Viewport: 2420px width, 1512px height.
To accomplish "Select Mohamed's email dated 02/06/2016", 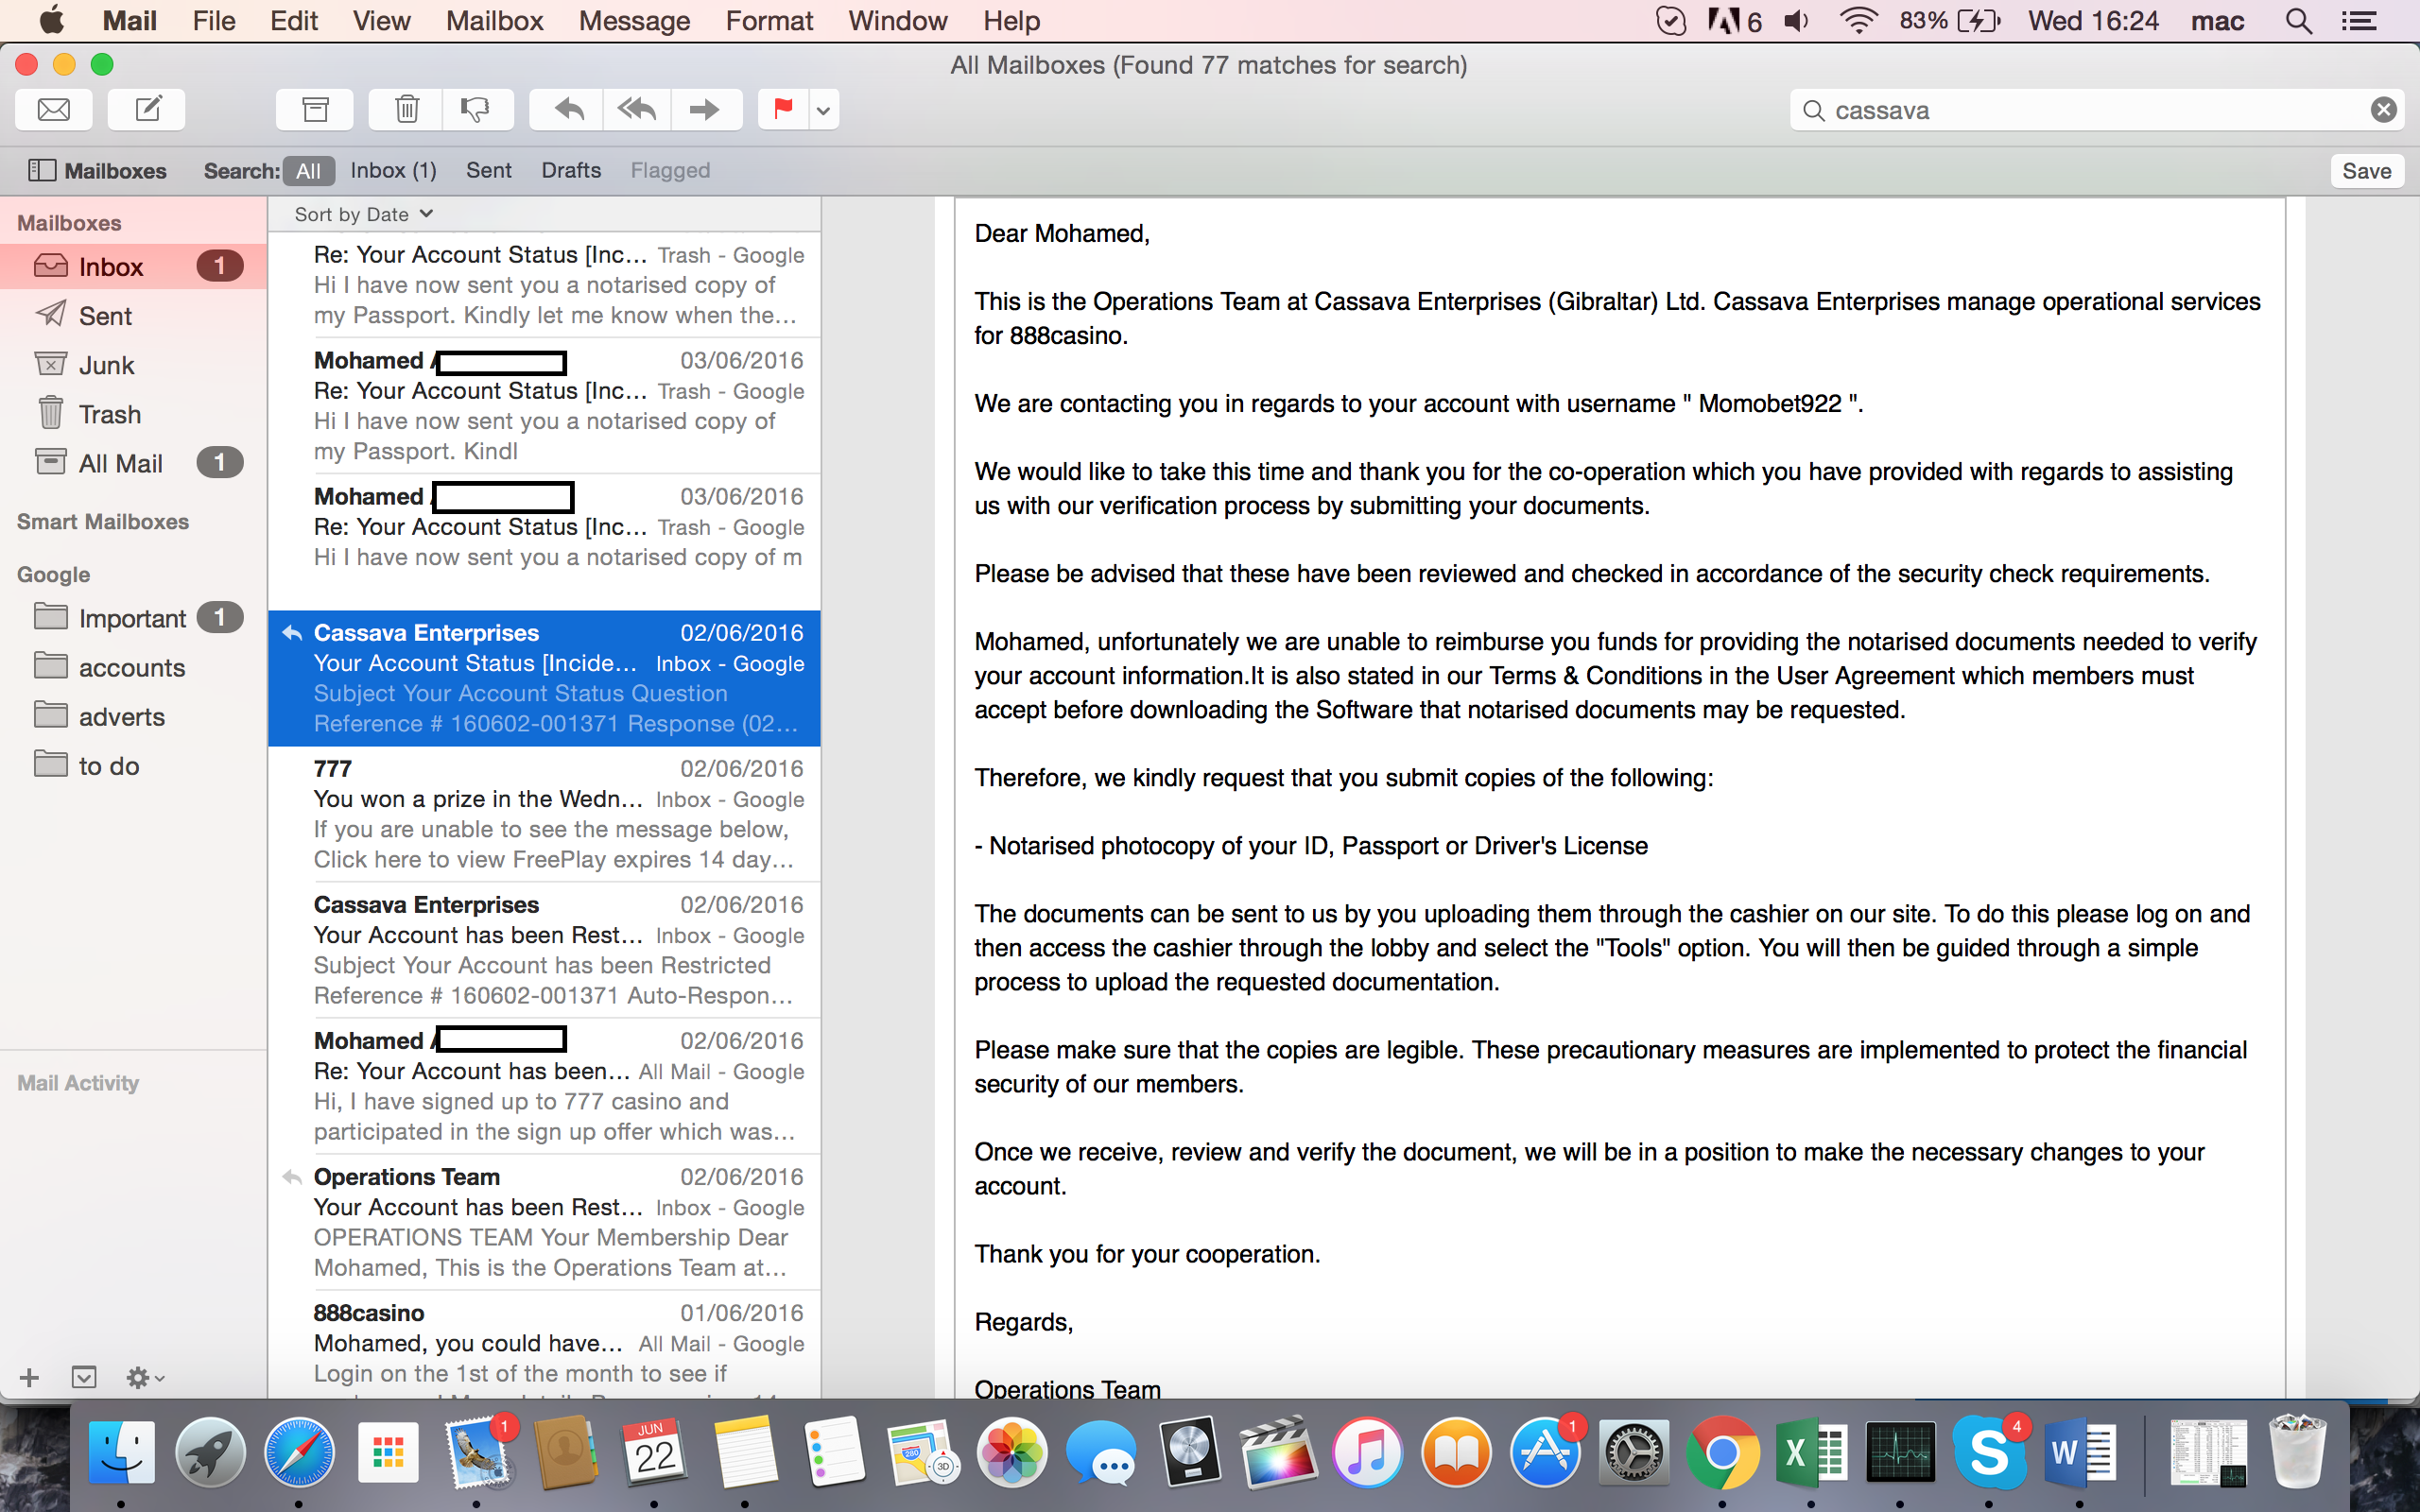I will pyautogui.click(x=545, y=1086).
